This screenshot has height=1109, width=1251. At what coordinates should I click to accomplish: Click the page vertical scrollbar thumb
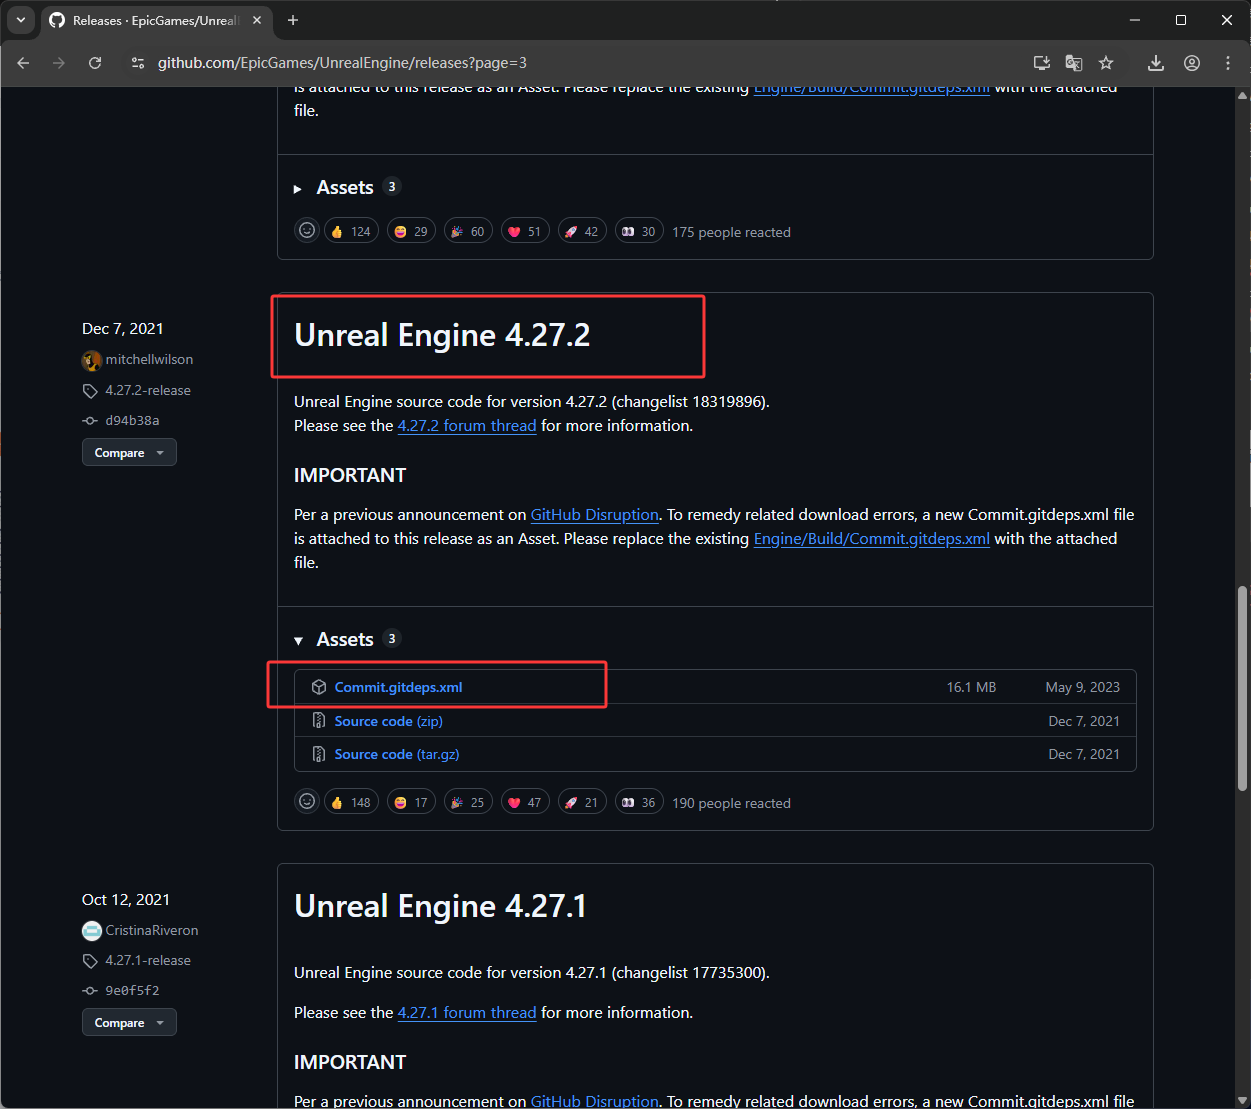[1243, 690]
